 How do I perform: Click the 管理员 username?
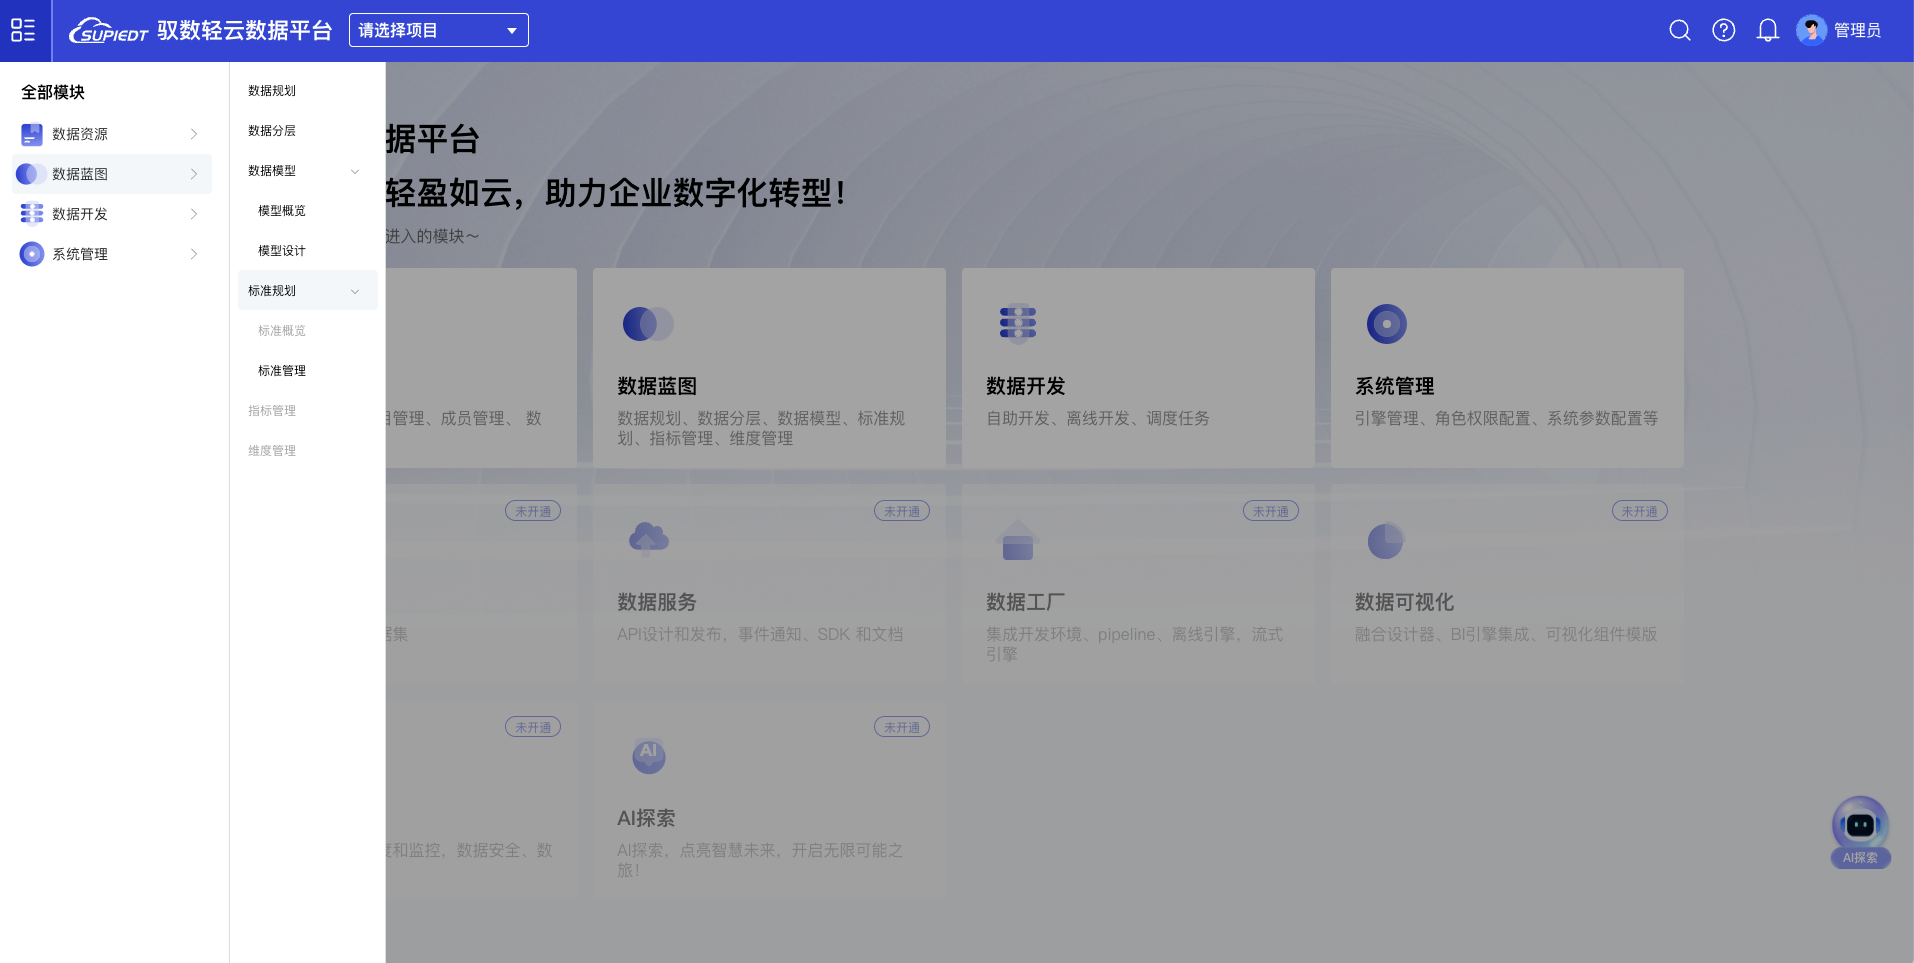coord(1857,31)
